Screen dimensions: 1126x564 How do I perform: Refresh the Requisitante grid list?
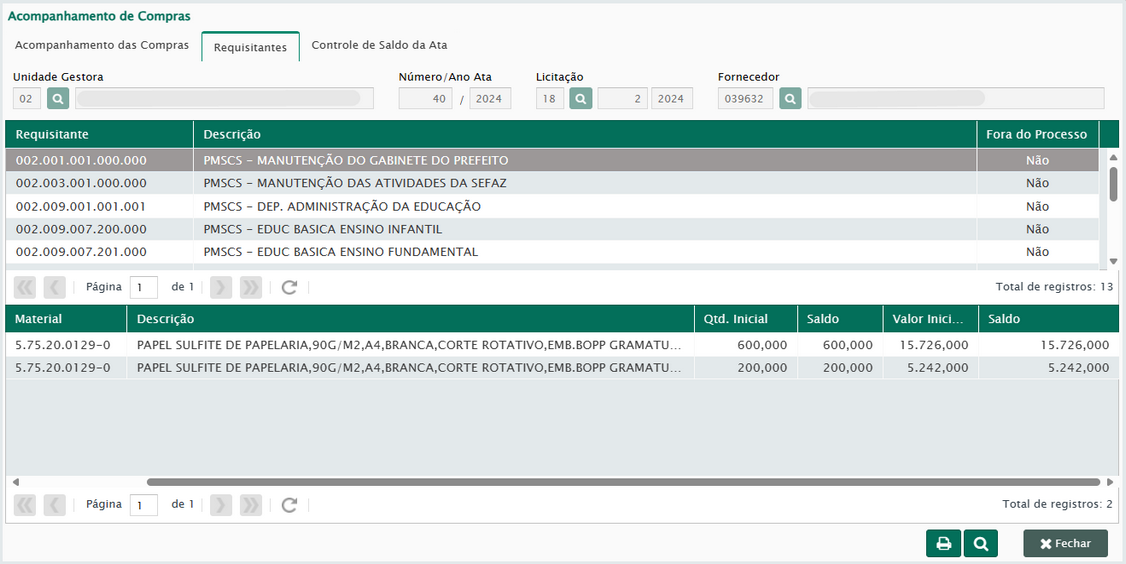(289, 287)
